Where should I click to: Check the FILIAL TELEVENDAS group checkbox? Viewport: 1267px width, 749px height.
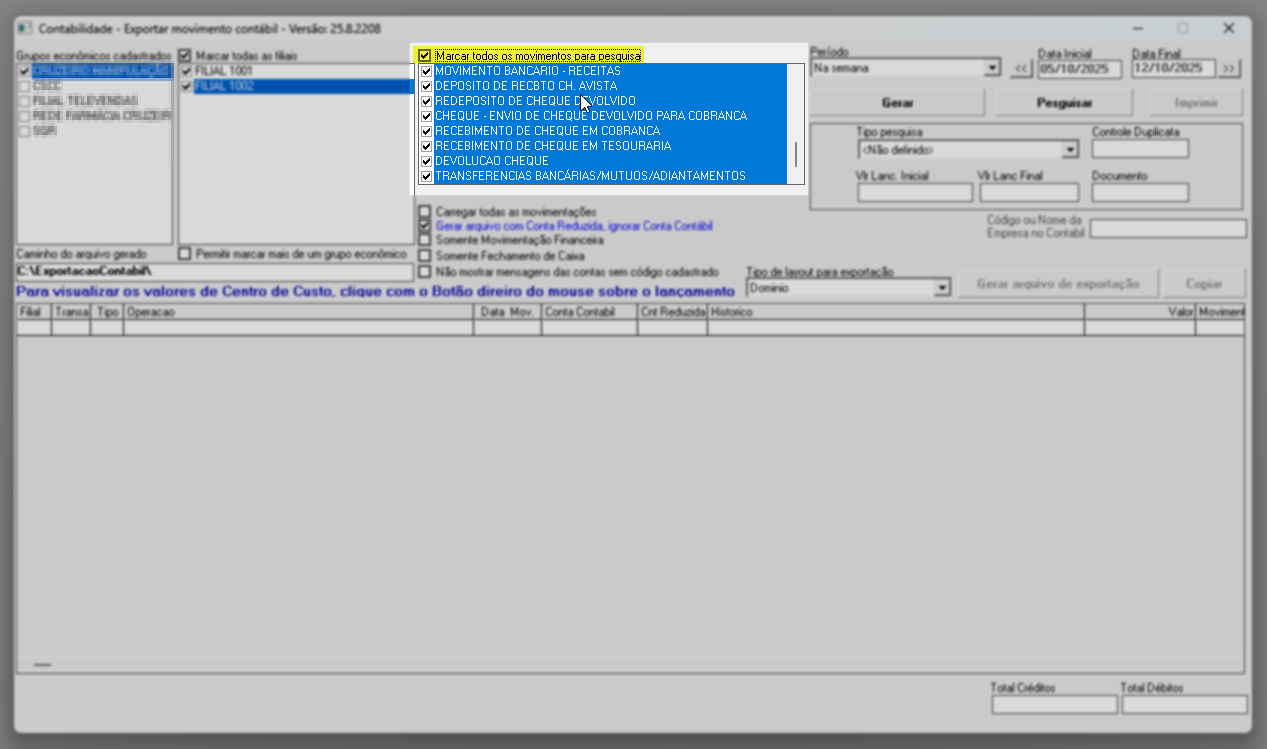(x=25, y=101)
